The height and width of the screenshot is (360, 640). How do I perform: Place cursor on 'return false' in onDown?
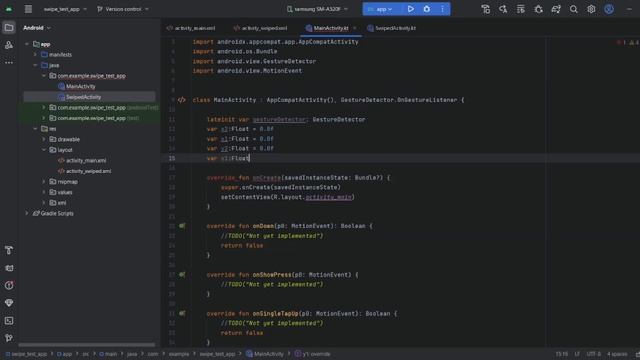point(242,246)
